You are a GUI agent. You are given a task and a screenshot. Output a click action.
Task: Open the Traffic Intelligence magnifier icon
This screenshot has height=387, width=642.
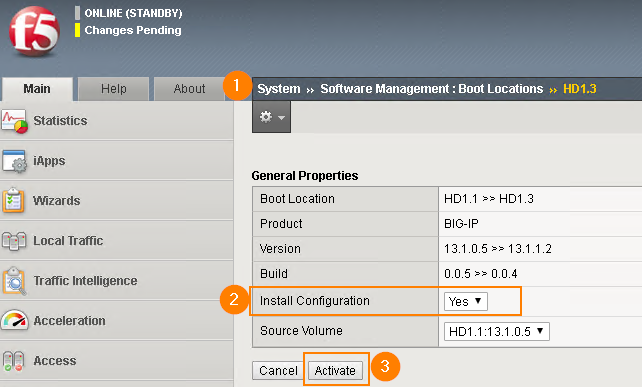14,281
